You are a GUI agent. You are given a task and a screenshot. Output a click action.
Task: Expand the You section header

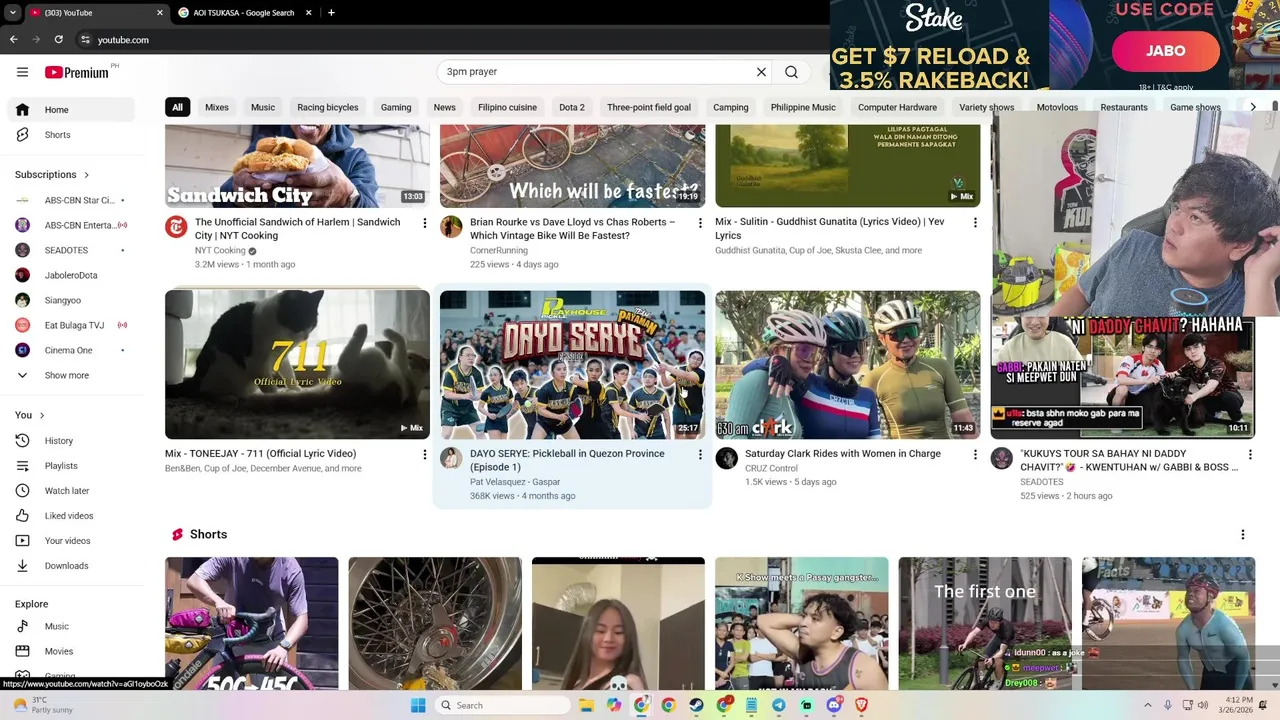(30, 415)
